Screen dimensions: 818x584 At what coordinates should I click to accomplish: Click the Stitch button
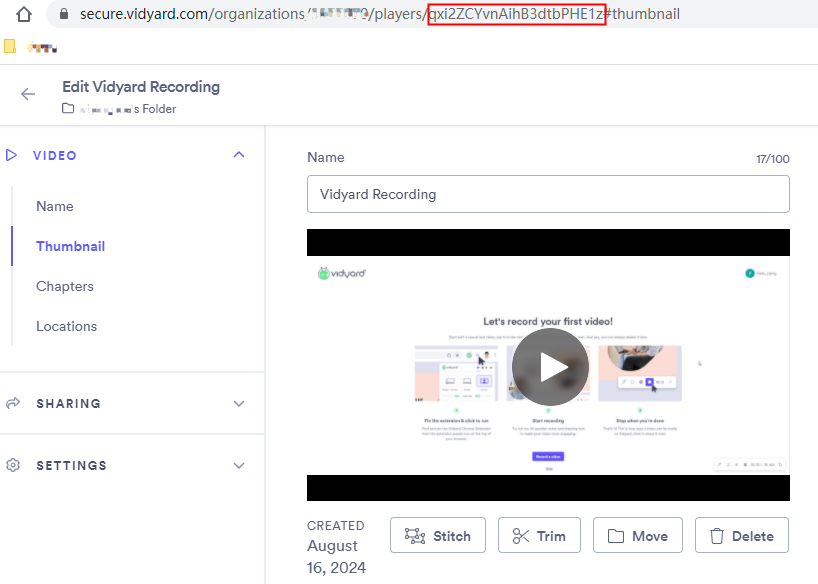[437, 536]
